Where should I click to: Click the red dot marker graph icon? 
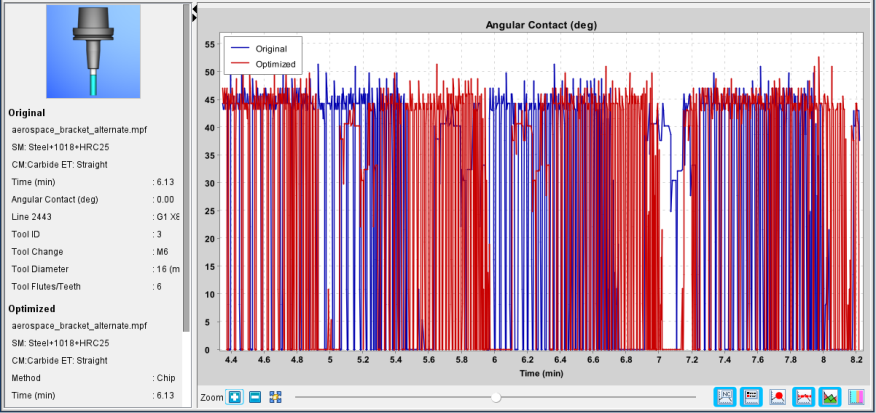[778, 397]
